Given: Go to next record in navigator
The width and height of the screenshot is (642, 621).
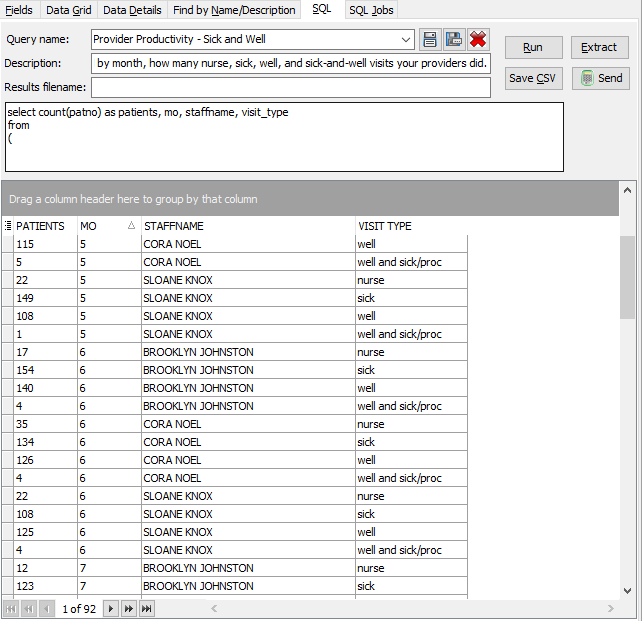Looking at the screenshot, I should pyautogui.click(x=111, y=608).
